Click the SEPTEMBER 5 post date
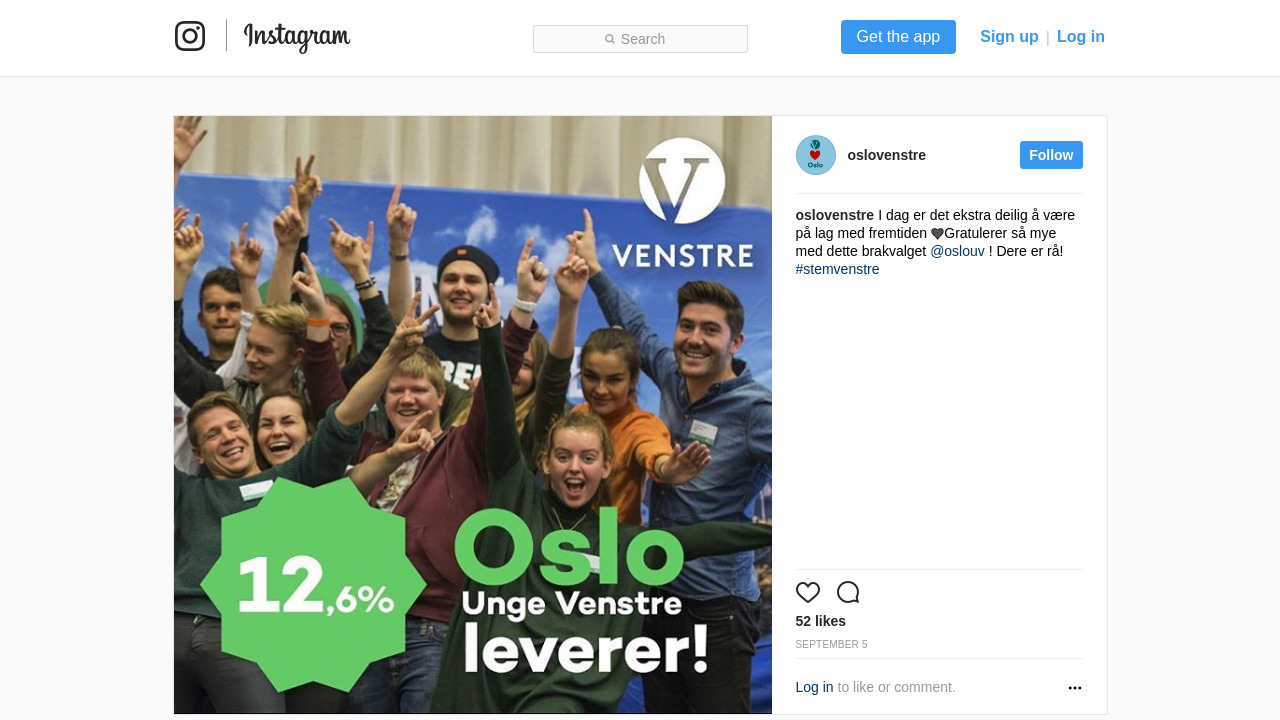The height and width of the screenshot is (720, 1280). [x=832, y=645]
